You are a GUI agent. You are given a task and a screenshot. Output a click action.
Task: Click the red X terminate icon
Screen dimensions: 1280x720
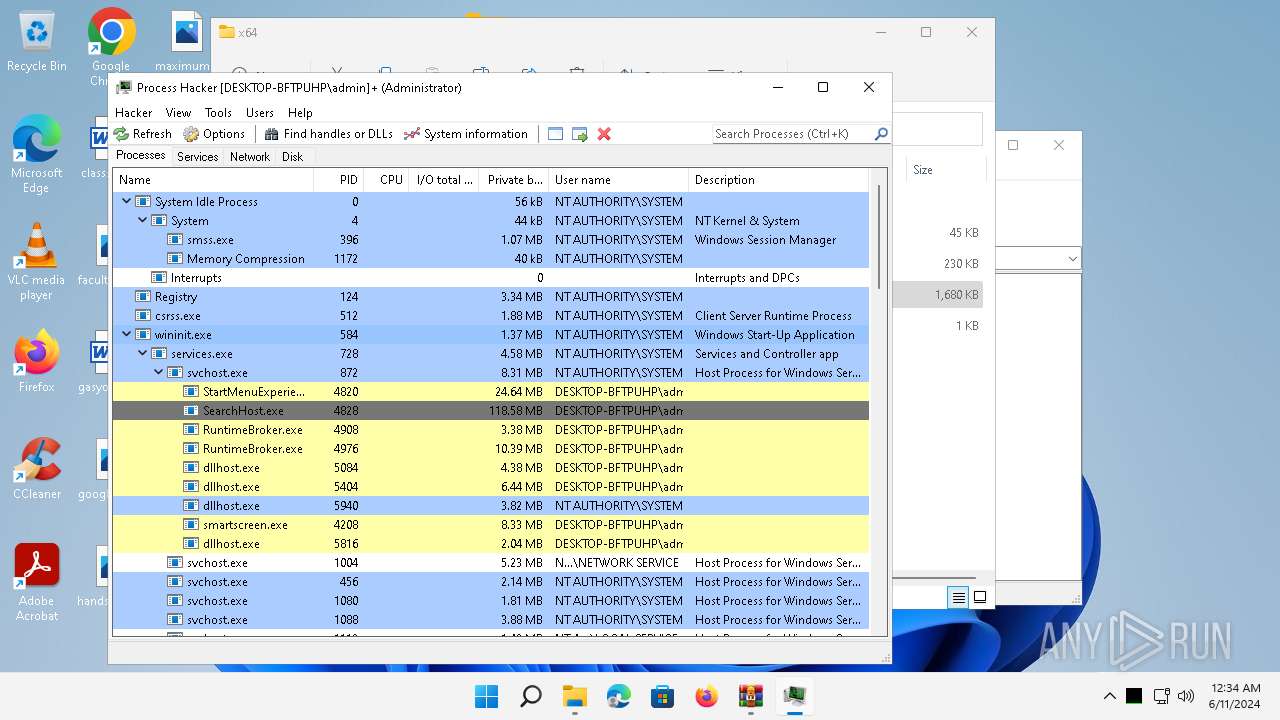[x=604, y=134]
